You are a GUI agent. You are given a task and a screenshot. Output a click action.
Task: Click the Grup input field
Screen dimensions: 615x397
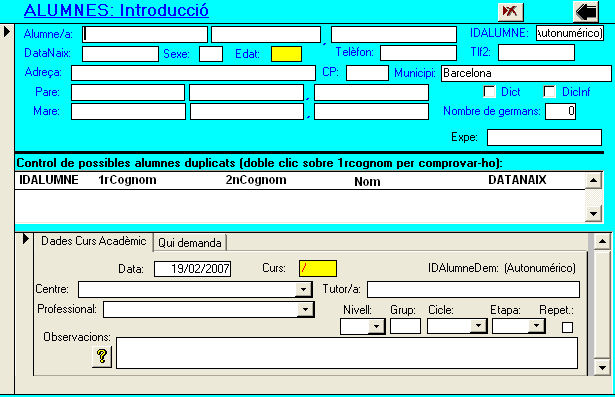pos(406,326)
